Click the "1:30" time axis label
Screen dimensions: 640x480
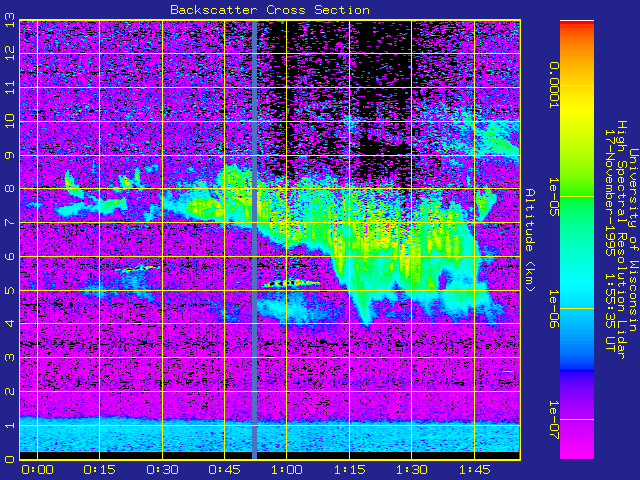coord(412,470)
